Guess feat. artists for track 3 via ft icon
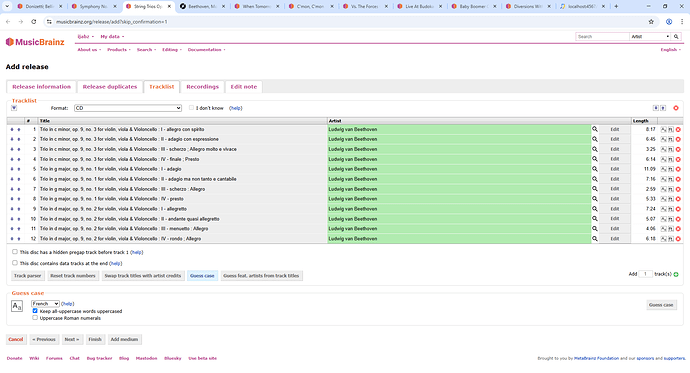The height and width of the screenshot is (373, 690). click(x=671, y=149)
